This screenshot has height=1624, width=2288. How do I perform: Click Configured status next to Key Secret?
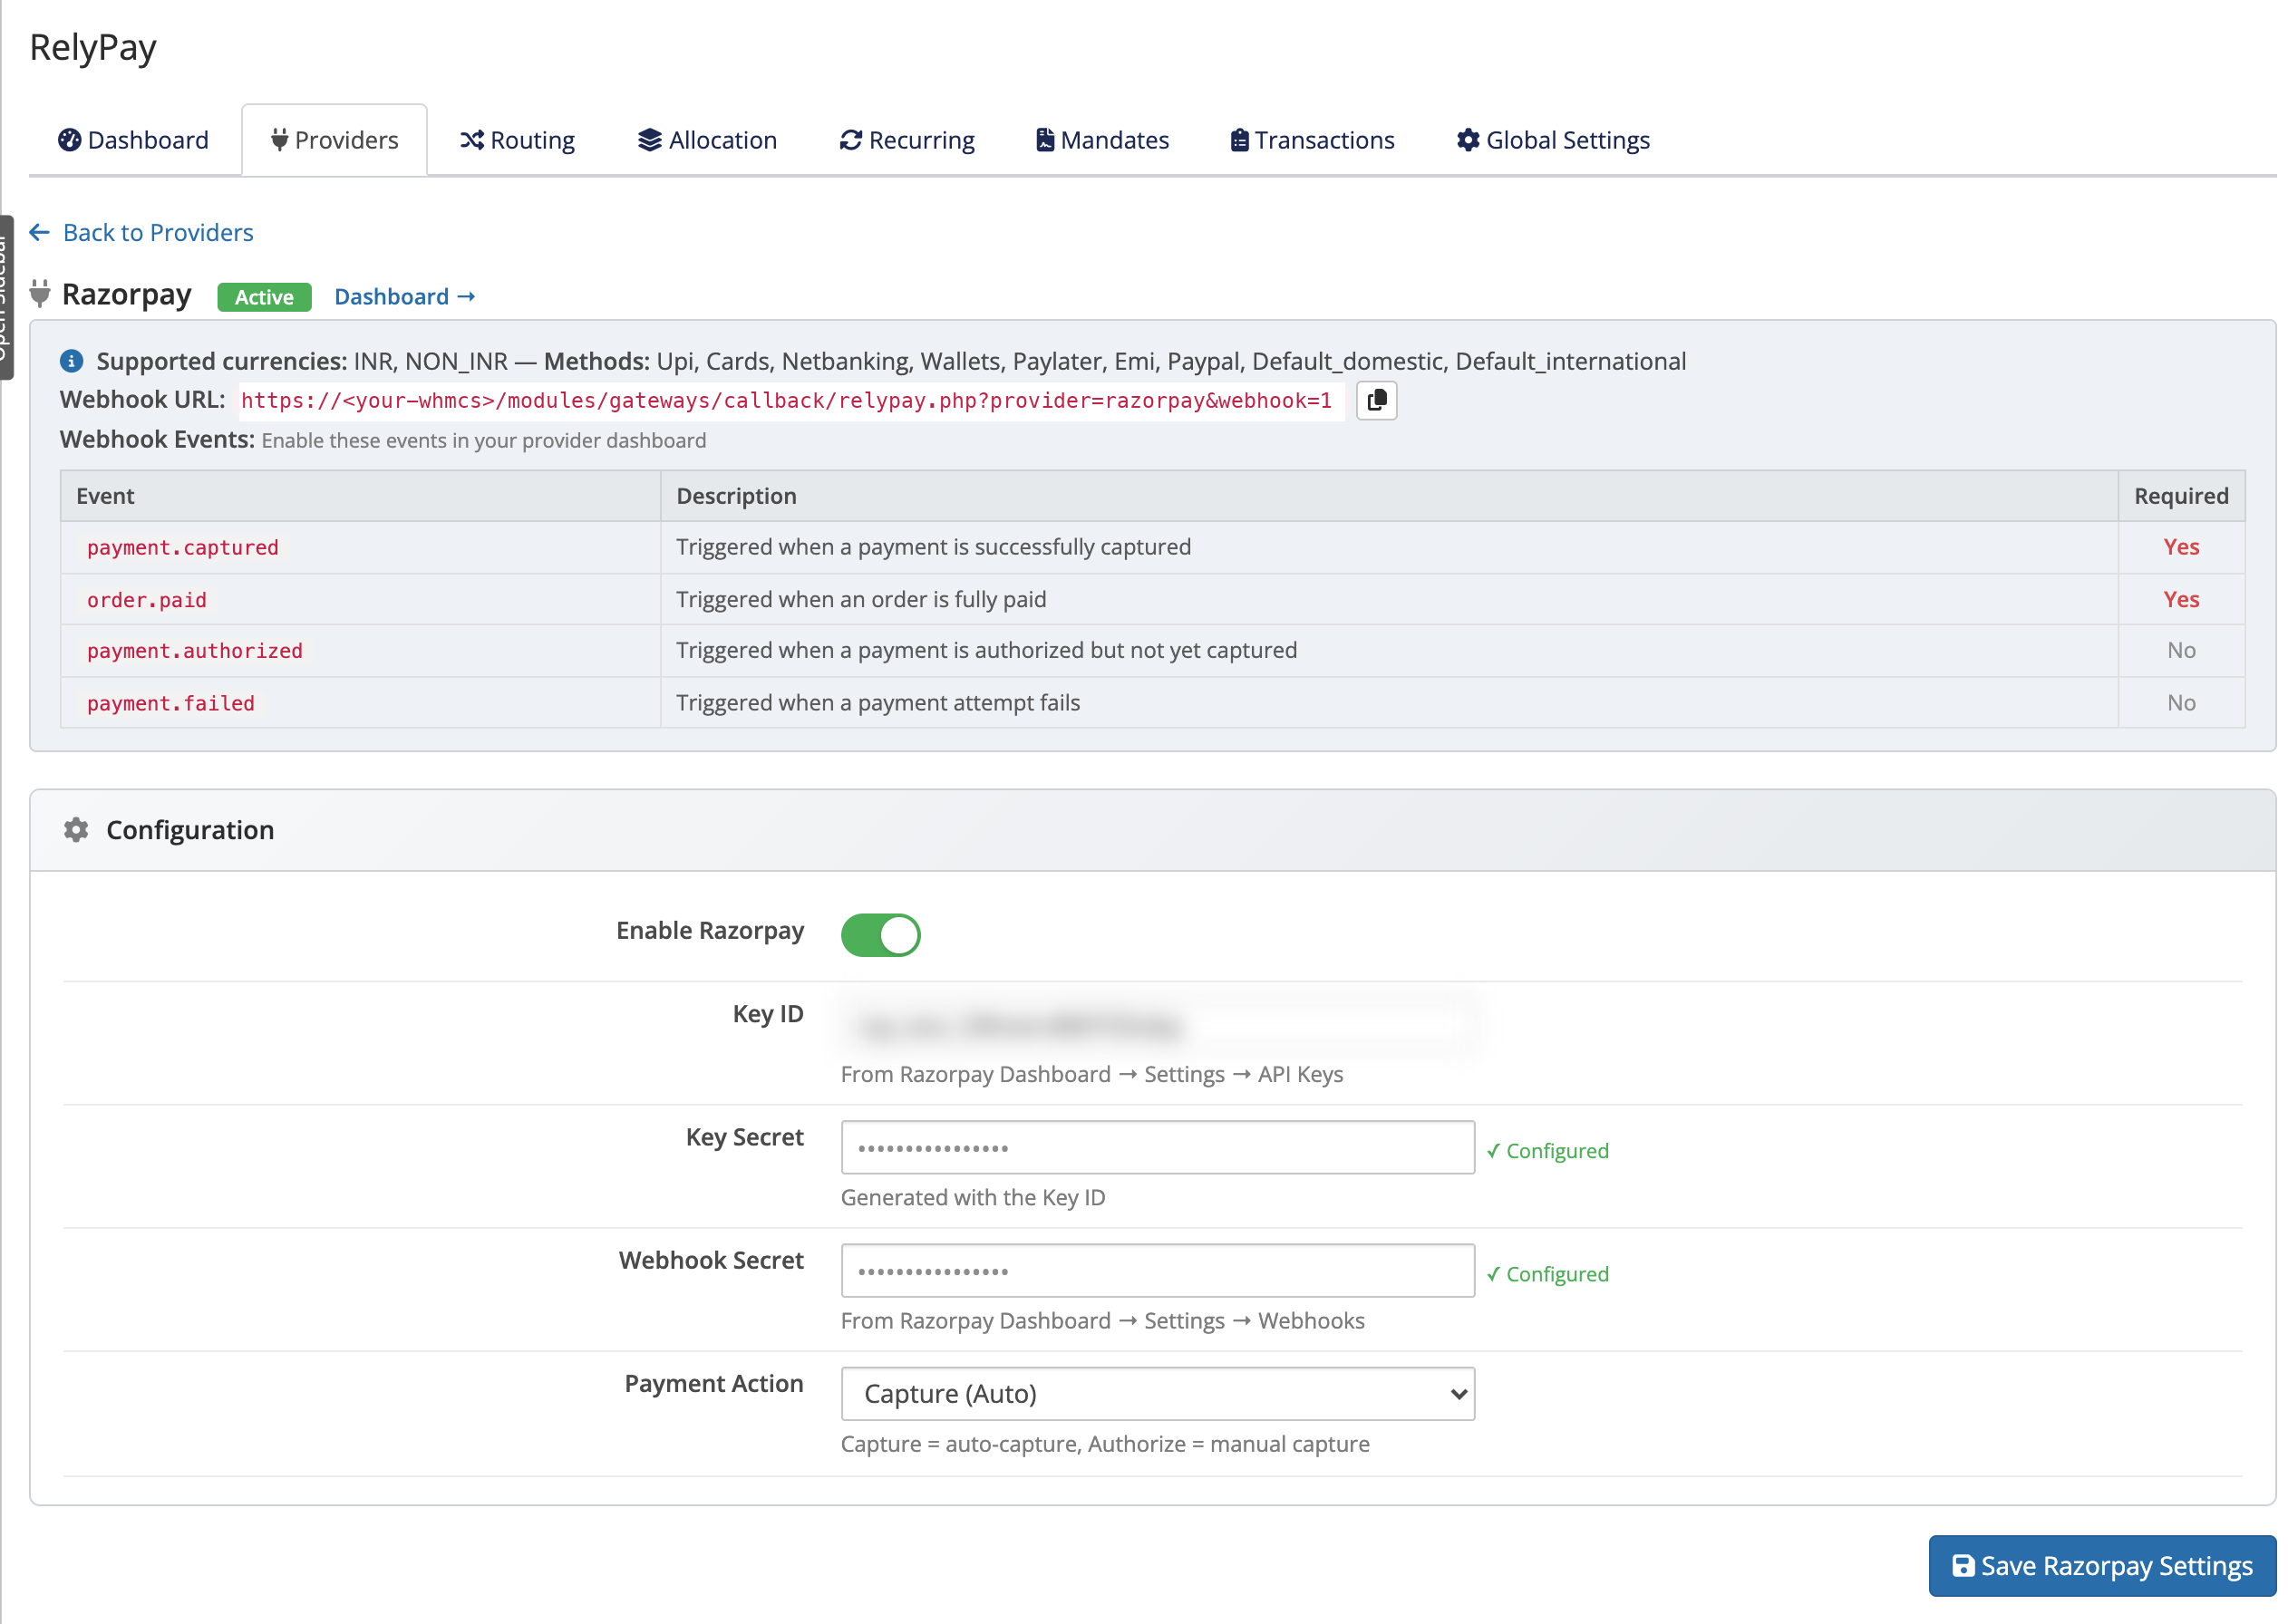coord(1547,1151)
